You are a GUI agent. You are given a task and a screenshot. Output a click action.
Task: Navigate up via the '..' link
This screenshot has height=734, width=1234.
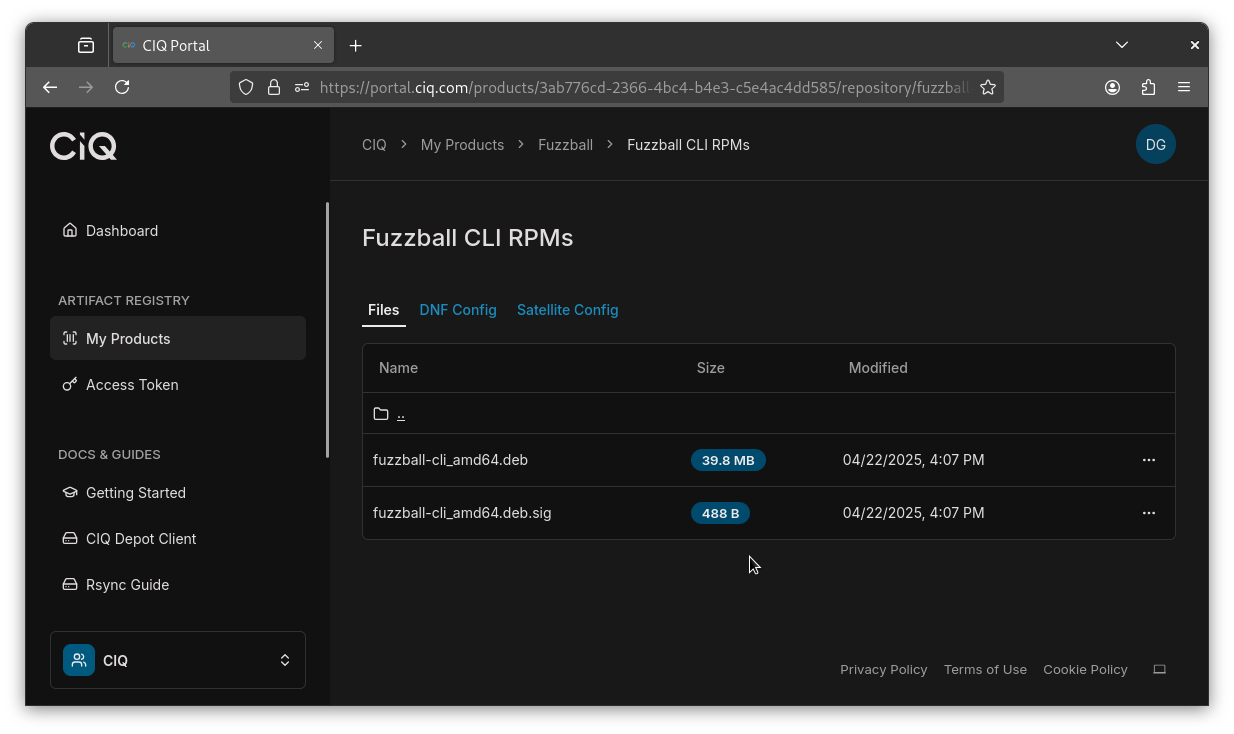point(401,414)
